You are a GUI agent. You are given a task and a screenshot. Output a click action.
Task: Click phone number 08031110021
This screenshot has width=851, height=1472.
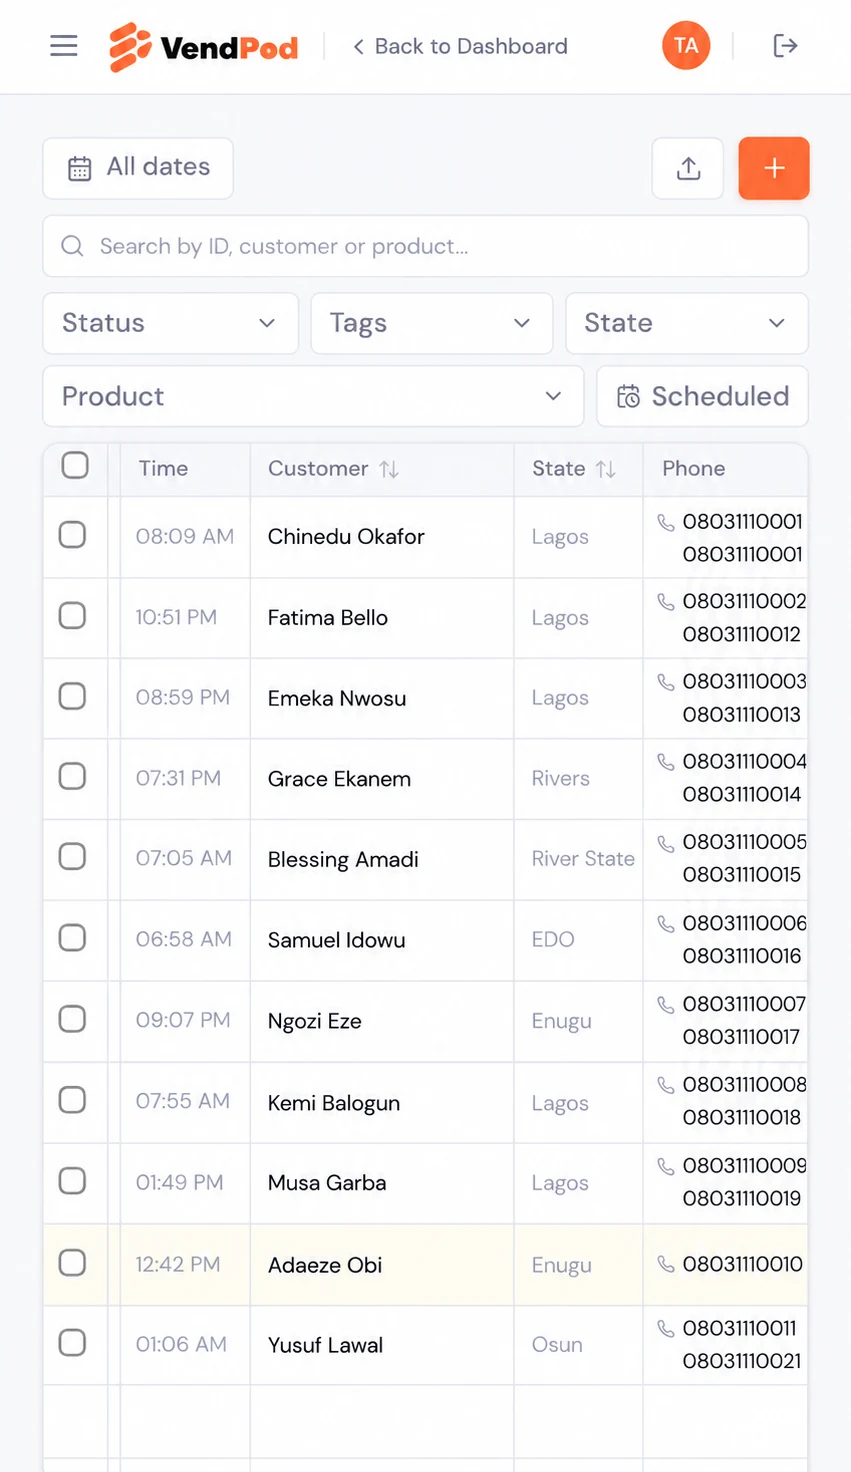point(742,1361)
